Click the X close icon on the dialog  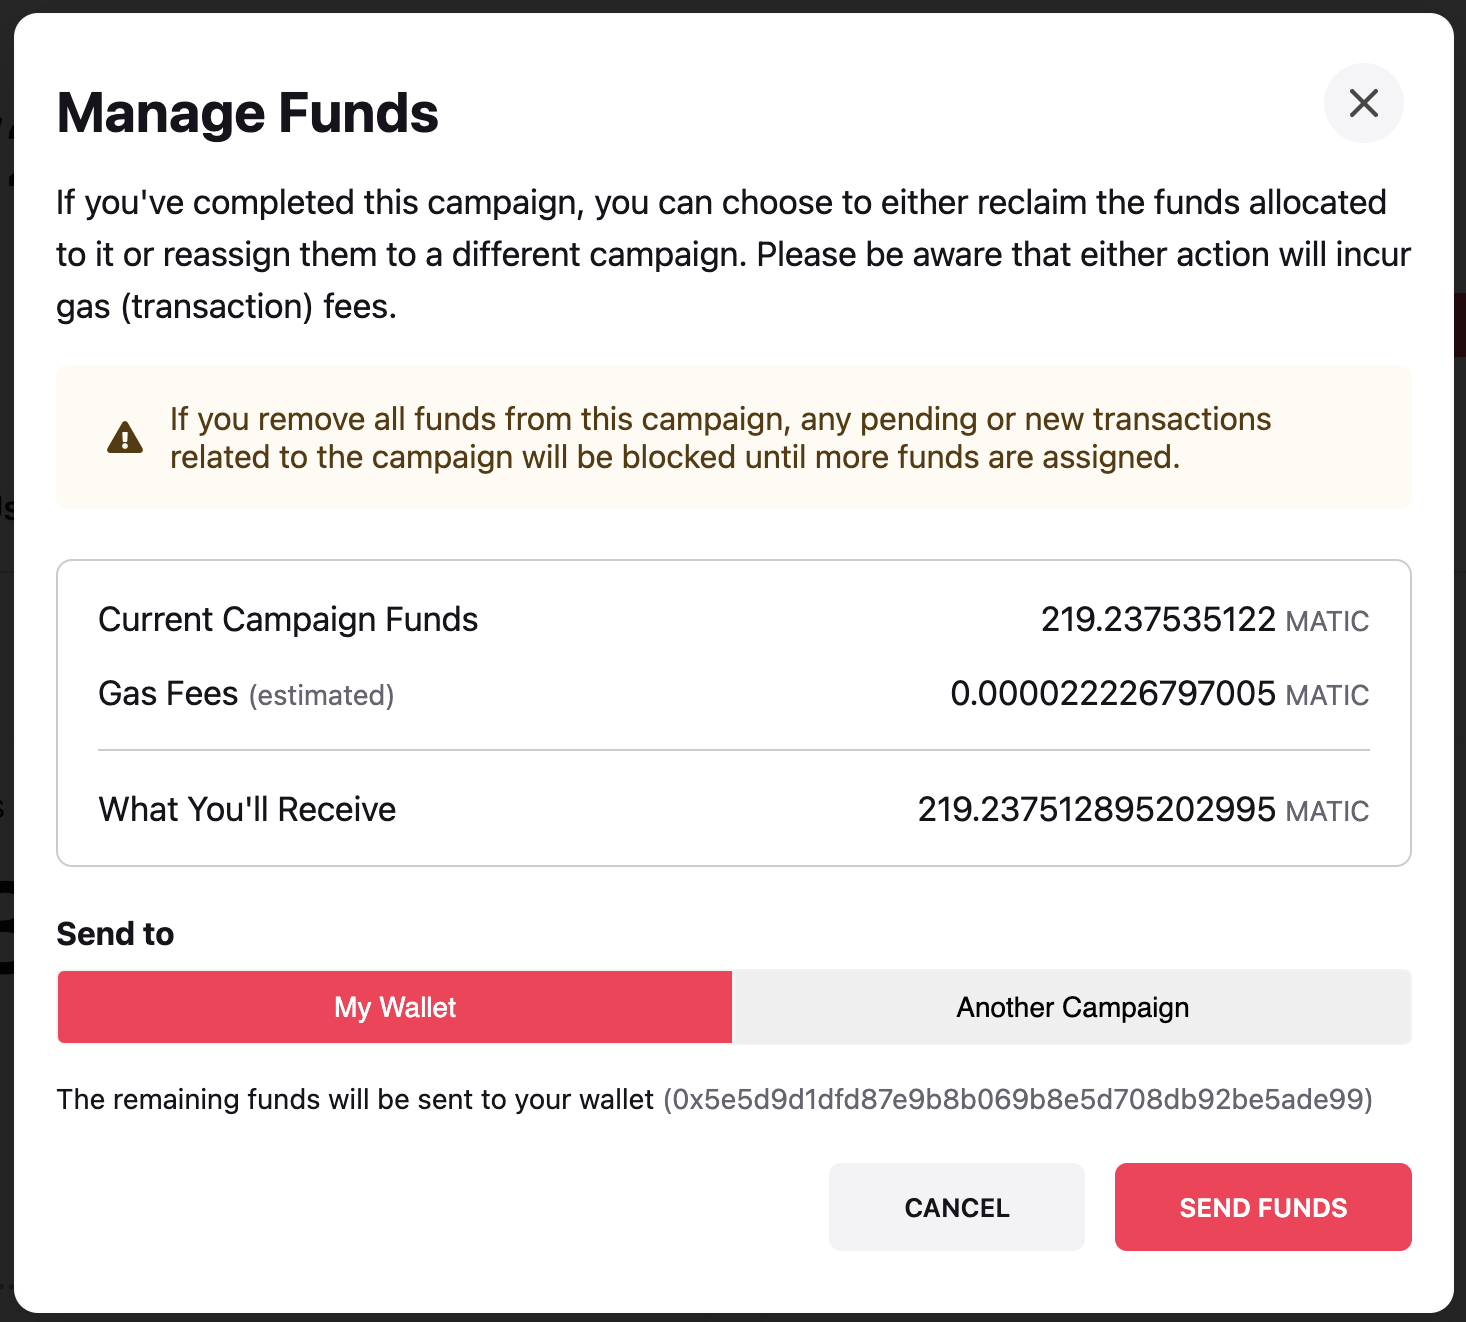(x=1363, y=103)
